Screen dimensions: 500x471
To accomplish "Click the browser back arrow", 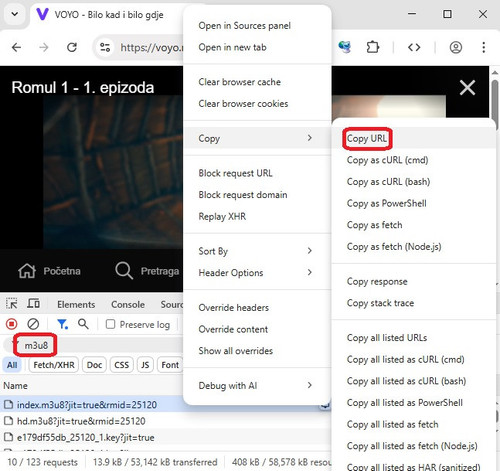I will tap(16, 47).
